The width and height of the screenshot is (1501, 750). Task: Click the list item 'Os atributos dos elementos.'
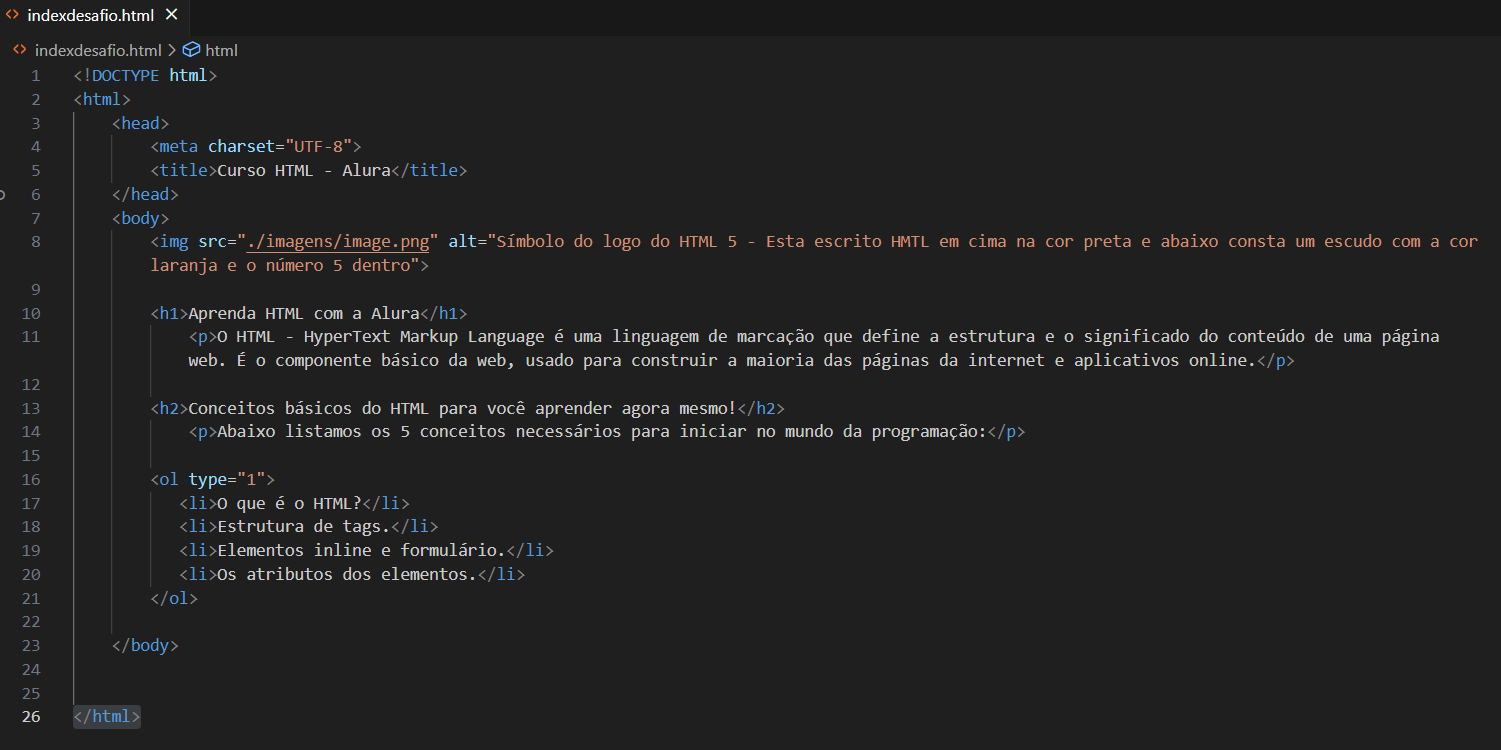point(348,575)
